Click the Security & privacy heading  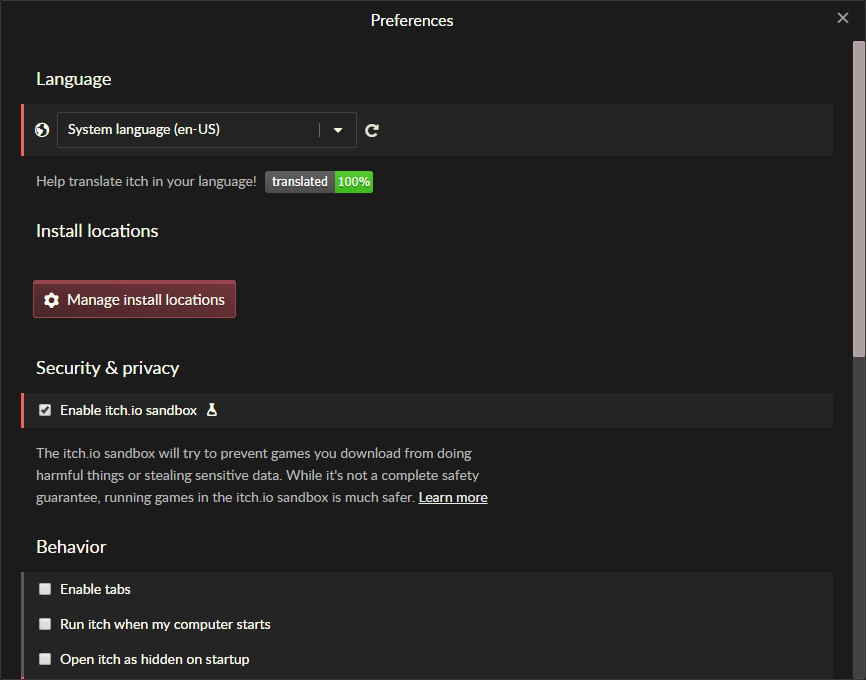[x=107, y=367]
